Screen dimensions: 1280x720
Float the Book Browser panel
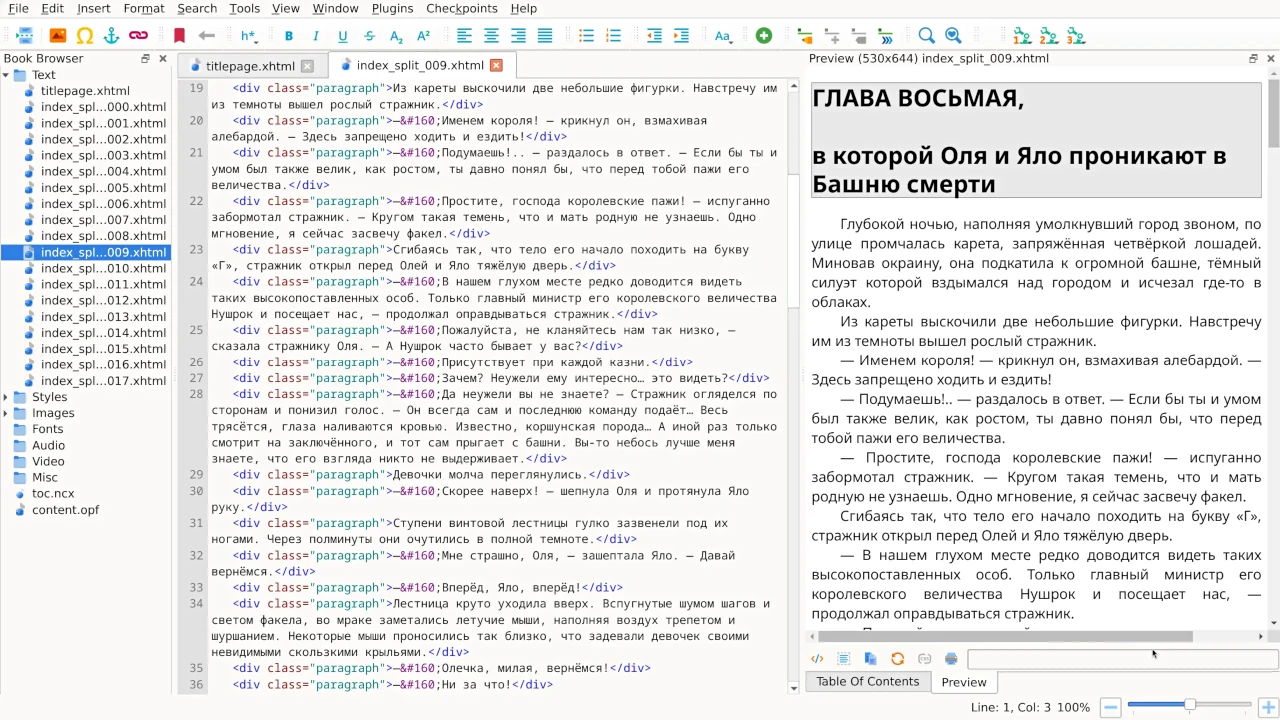[146, 59]
